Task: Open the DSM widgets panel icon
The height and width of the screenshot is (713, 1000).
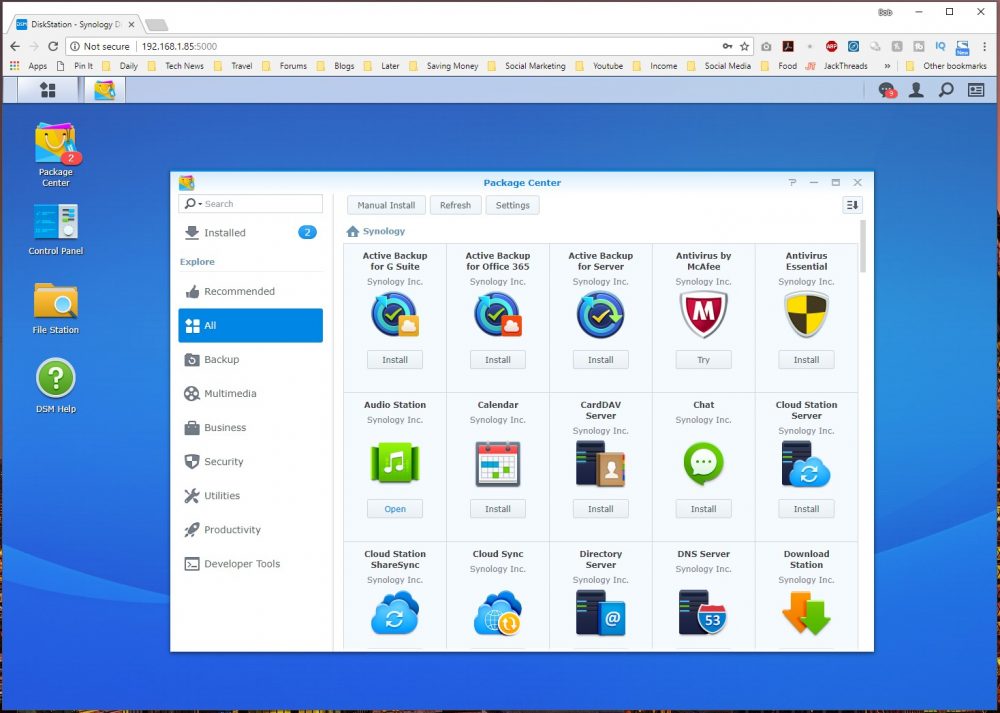Action: pyautogui.click(x=976, y=90)
